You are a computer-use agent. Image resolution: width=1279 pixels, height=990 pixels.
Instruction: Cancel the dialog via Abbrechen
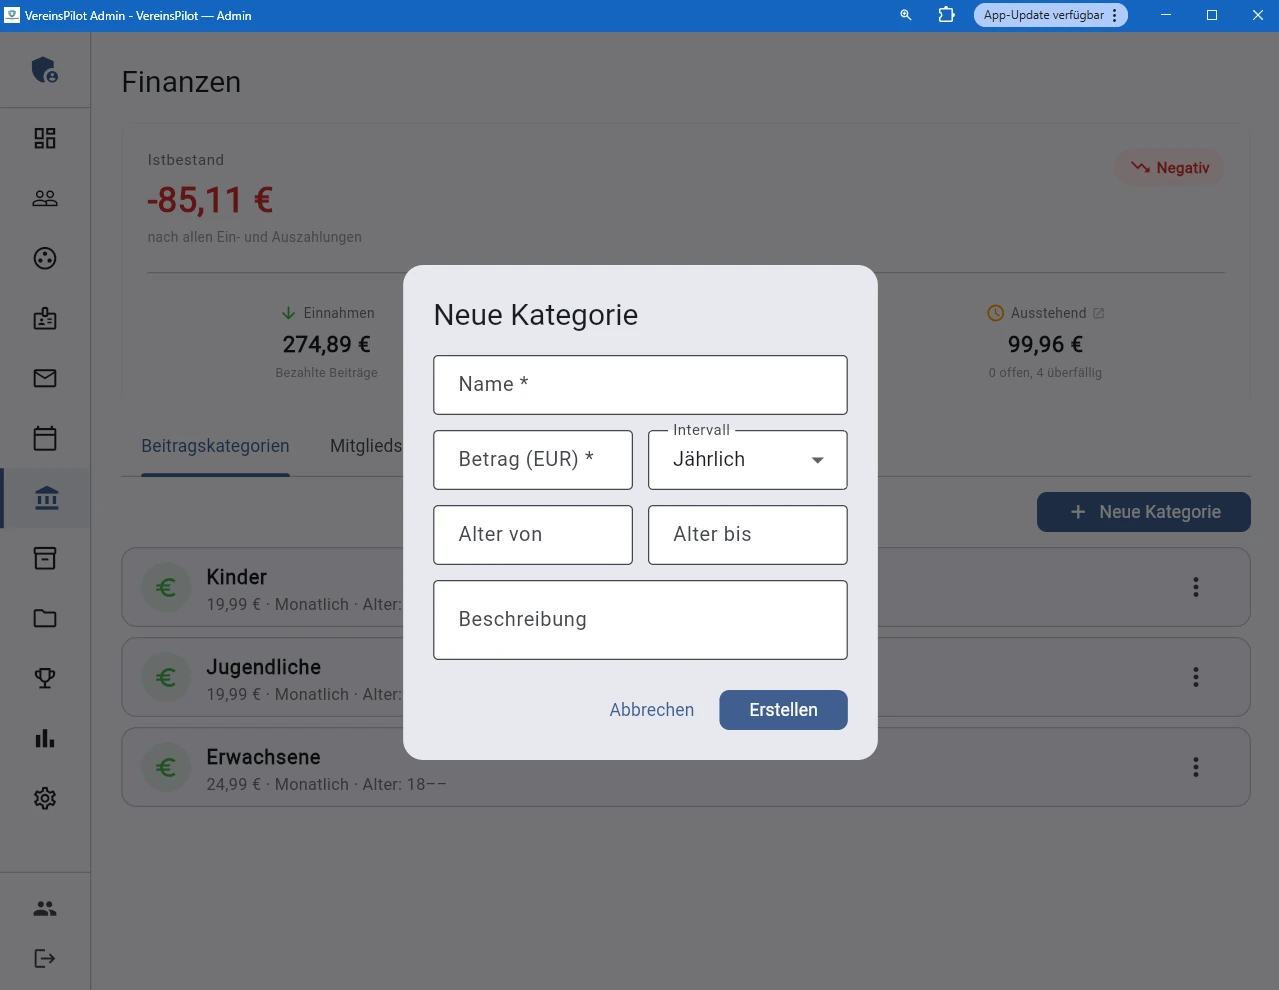pyautogui.click(x=651, y=709)
